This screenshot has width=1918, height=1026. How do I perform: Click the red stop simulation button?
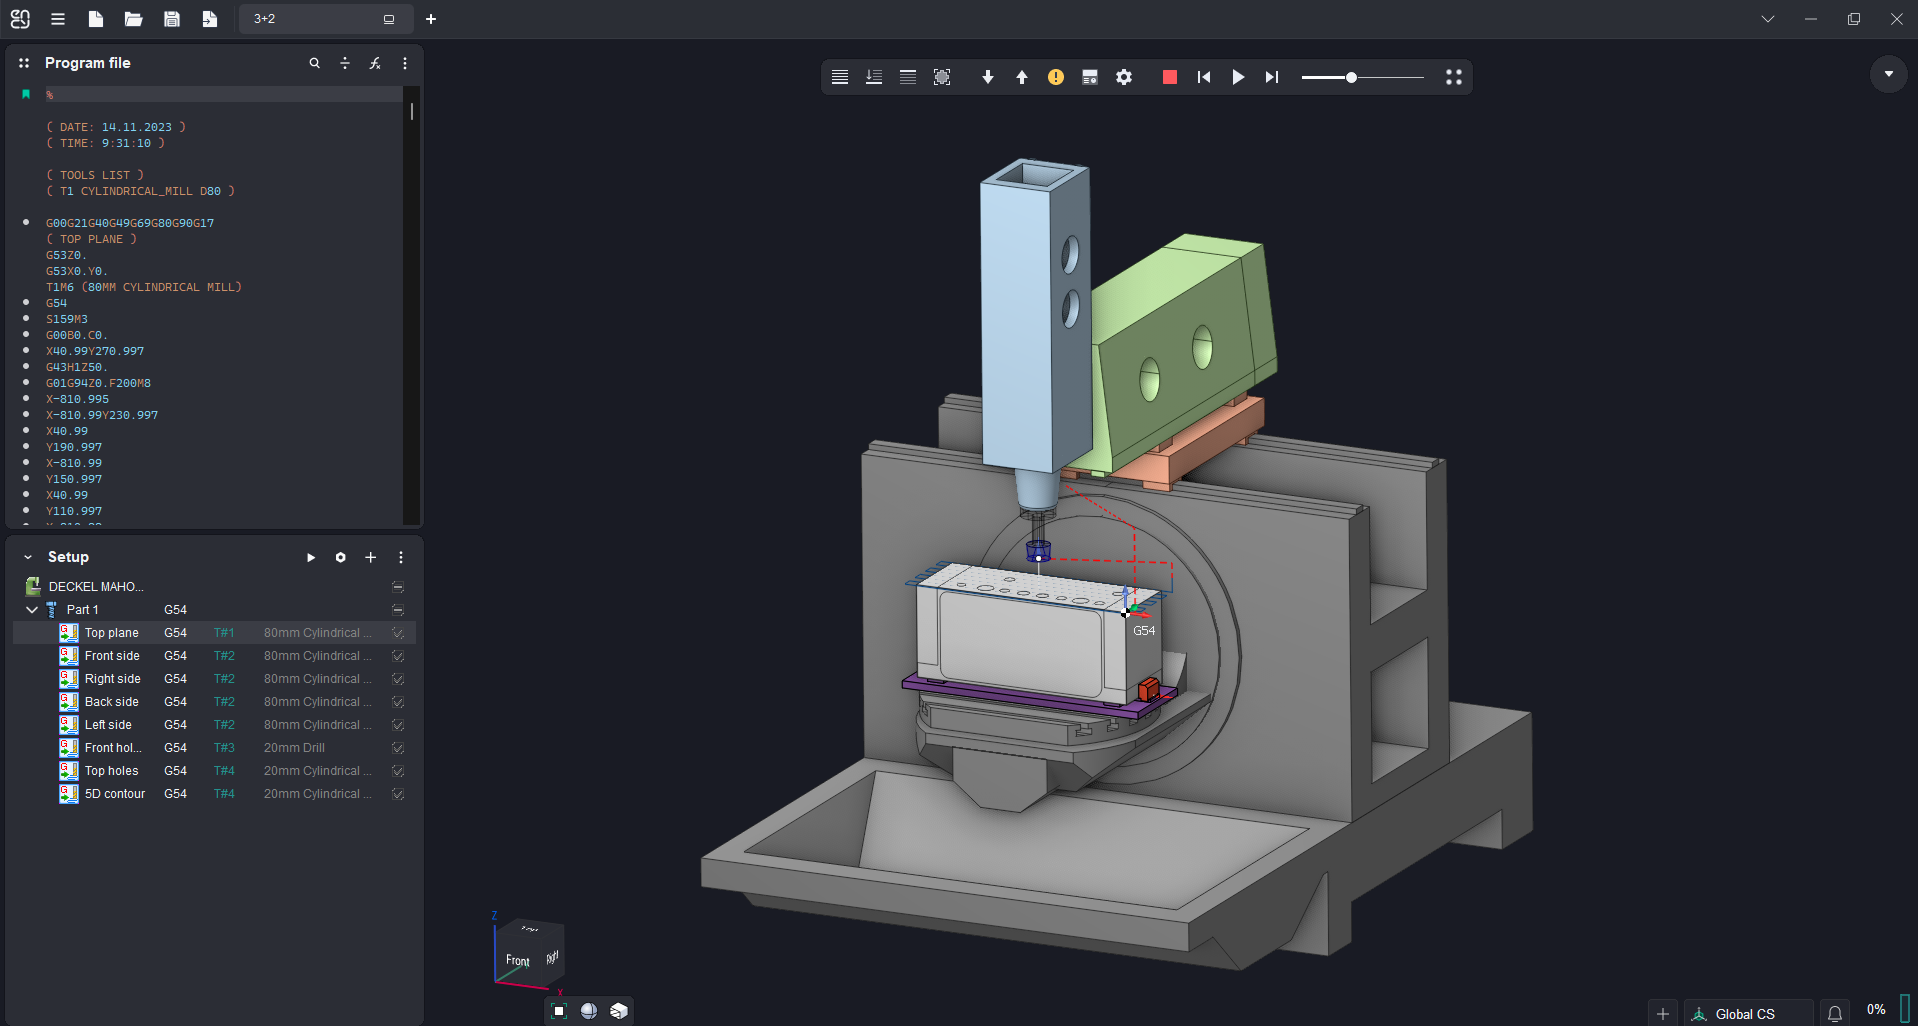tap(1169, 77)
